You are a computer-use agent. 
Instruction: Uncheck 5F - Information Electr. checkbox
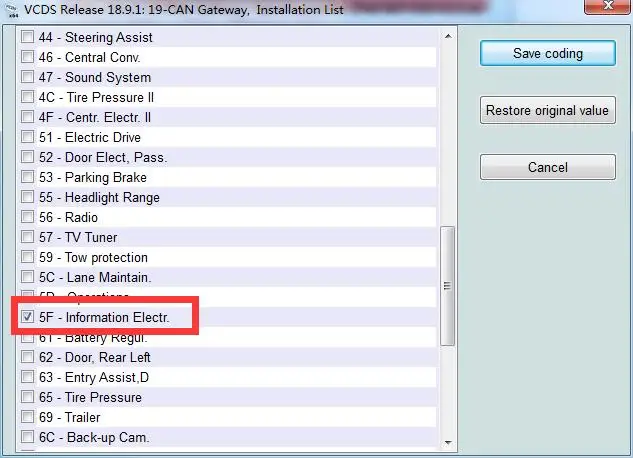point(27,317)
